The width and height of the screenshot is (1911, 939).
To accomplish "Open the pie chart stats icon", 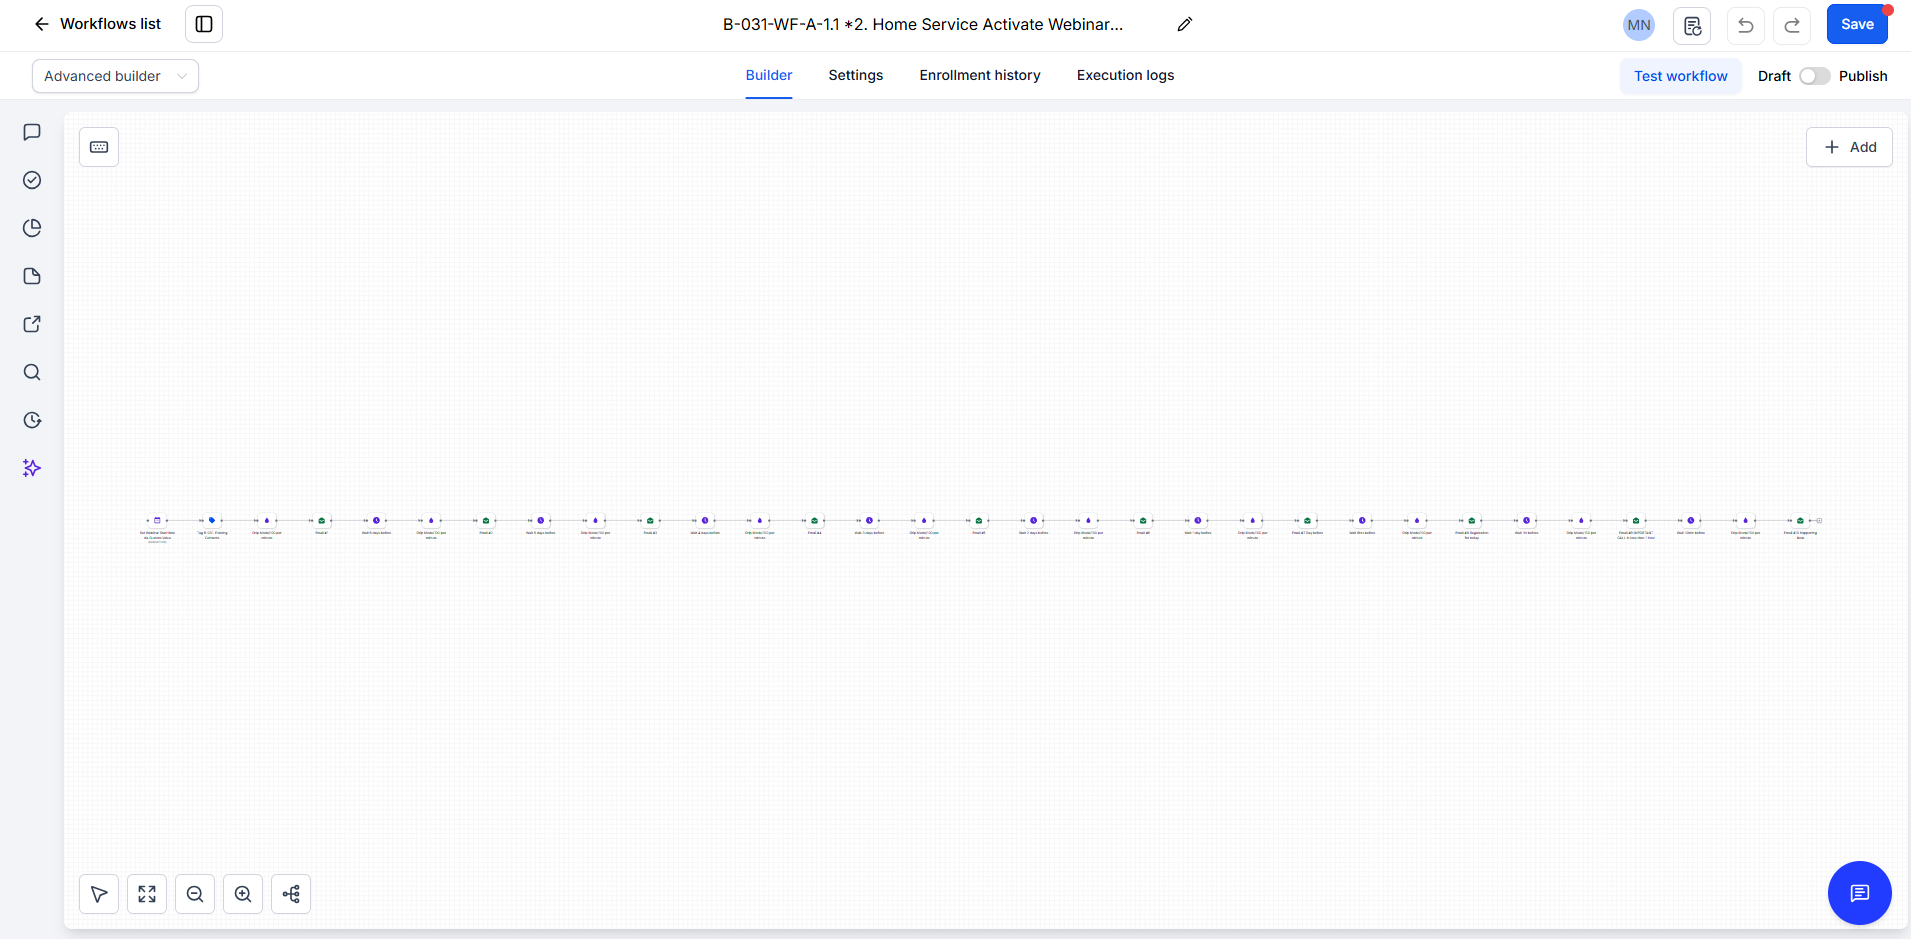I will (x=32, y=228).
